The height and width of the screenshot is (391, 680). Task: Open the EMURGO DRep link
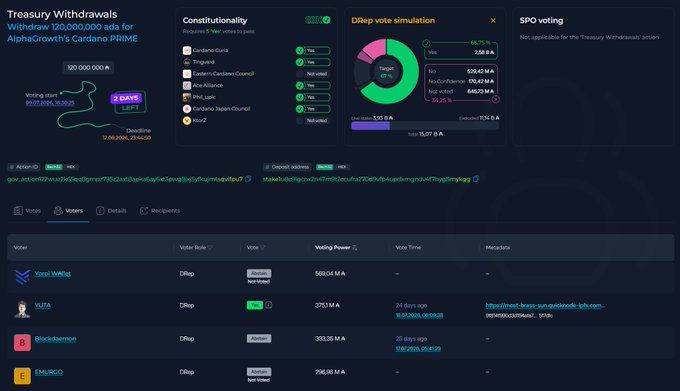(x=49, y=372)
